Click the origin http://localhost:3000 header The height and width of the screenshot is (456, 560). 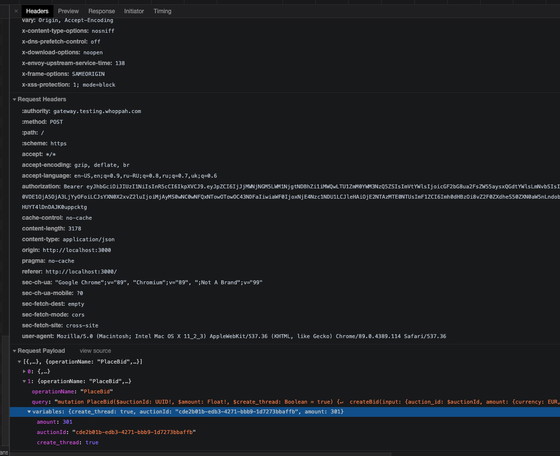click(66, 250)
